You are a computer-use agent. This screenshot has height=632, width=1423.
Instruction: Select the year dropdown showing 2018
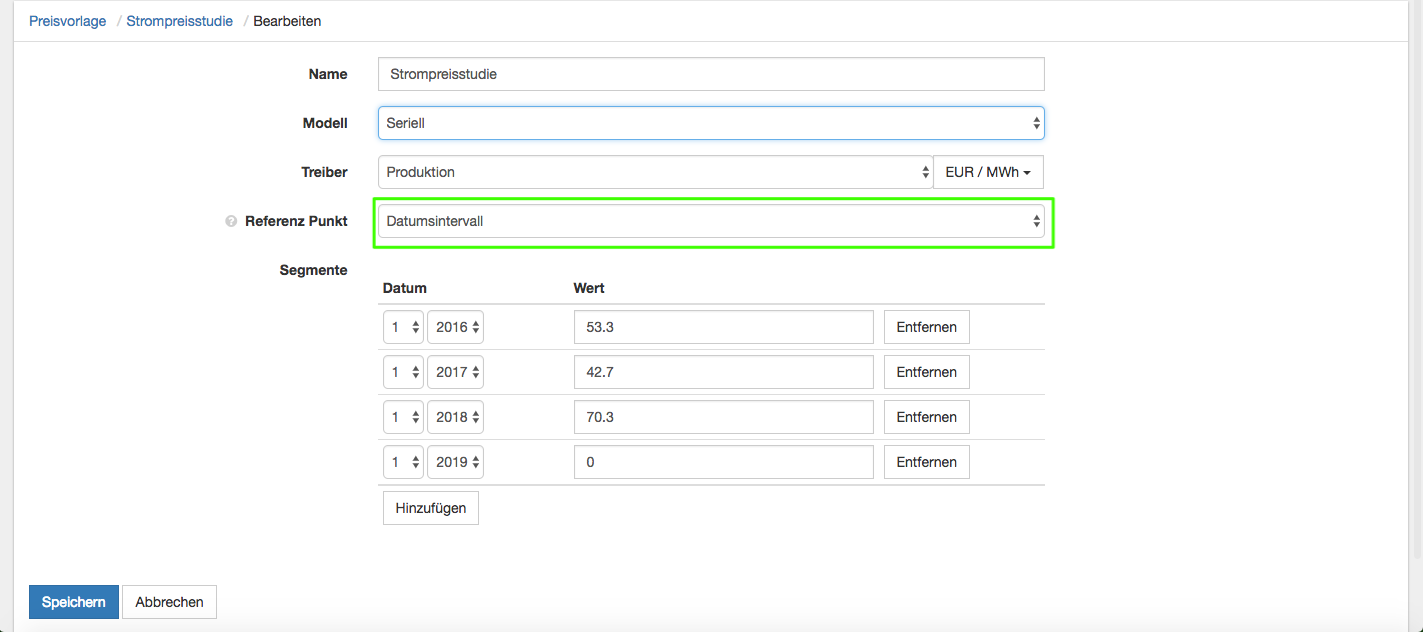point(455,417)
